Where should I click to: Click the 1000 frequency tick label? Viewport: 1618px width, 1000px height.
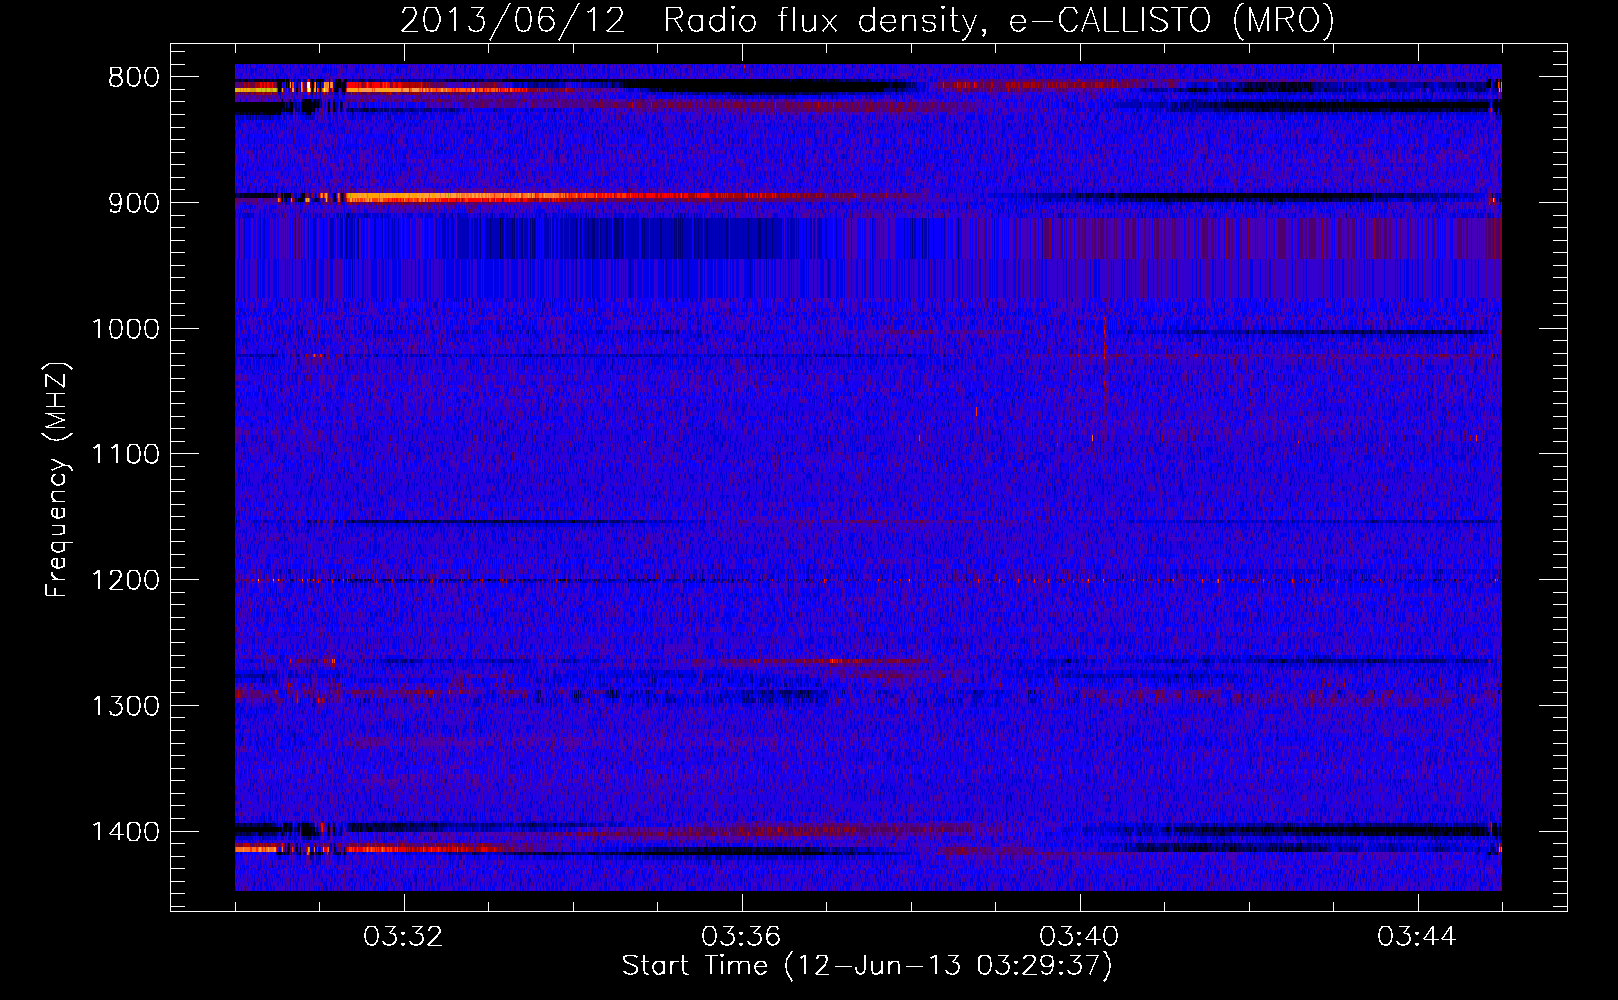coord(126,329)
